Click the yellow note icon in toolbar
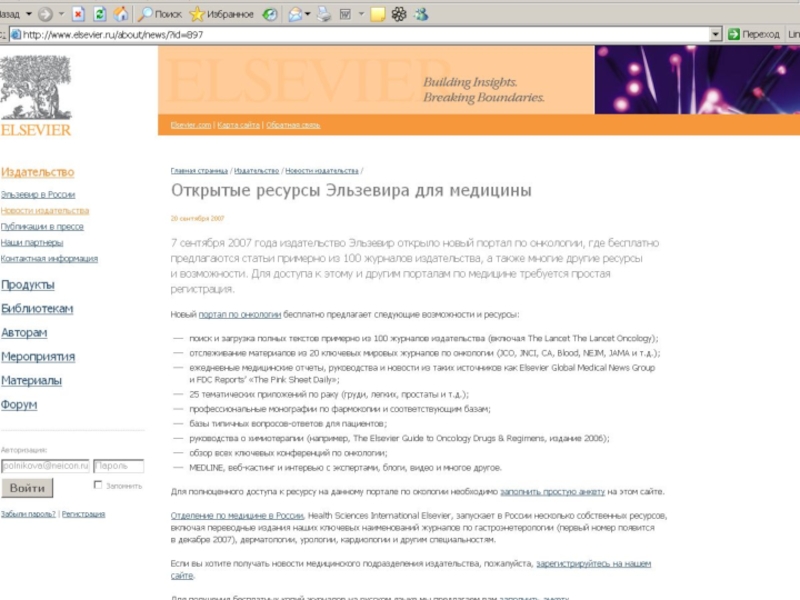Viewport: 800px width, 600px height. (x=378, y=14)
